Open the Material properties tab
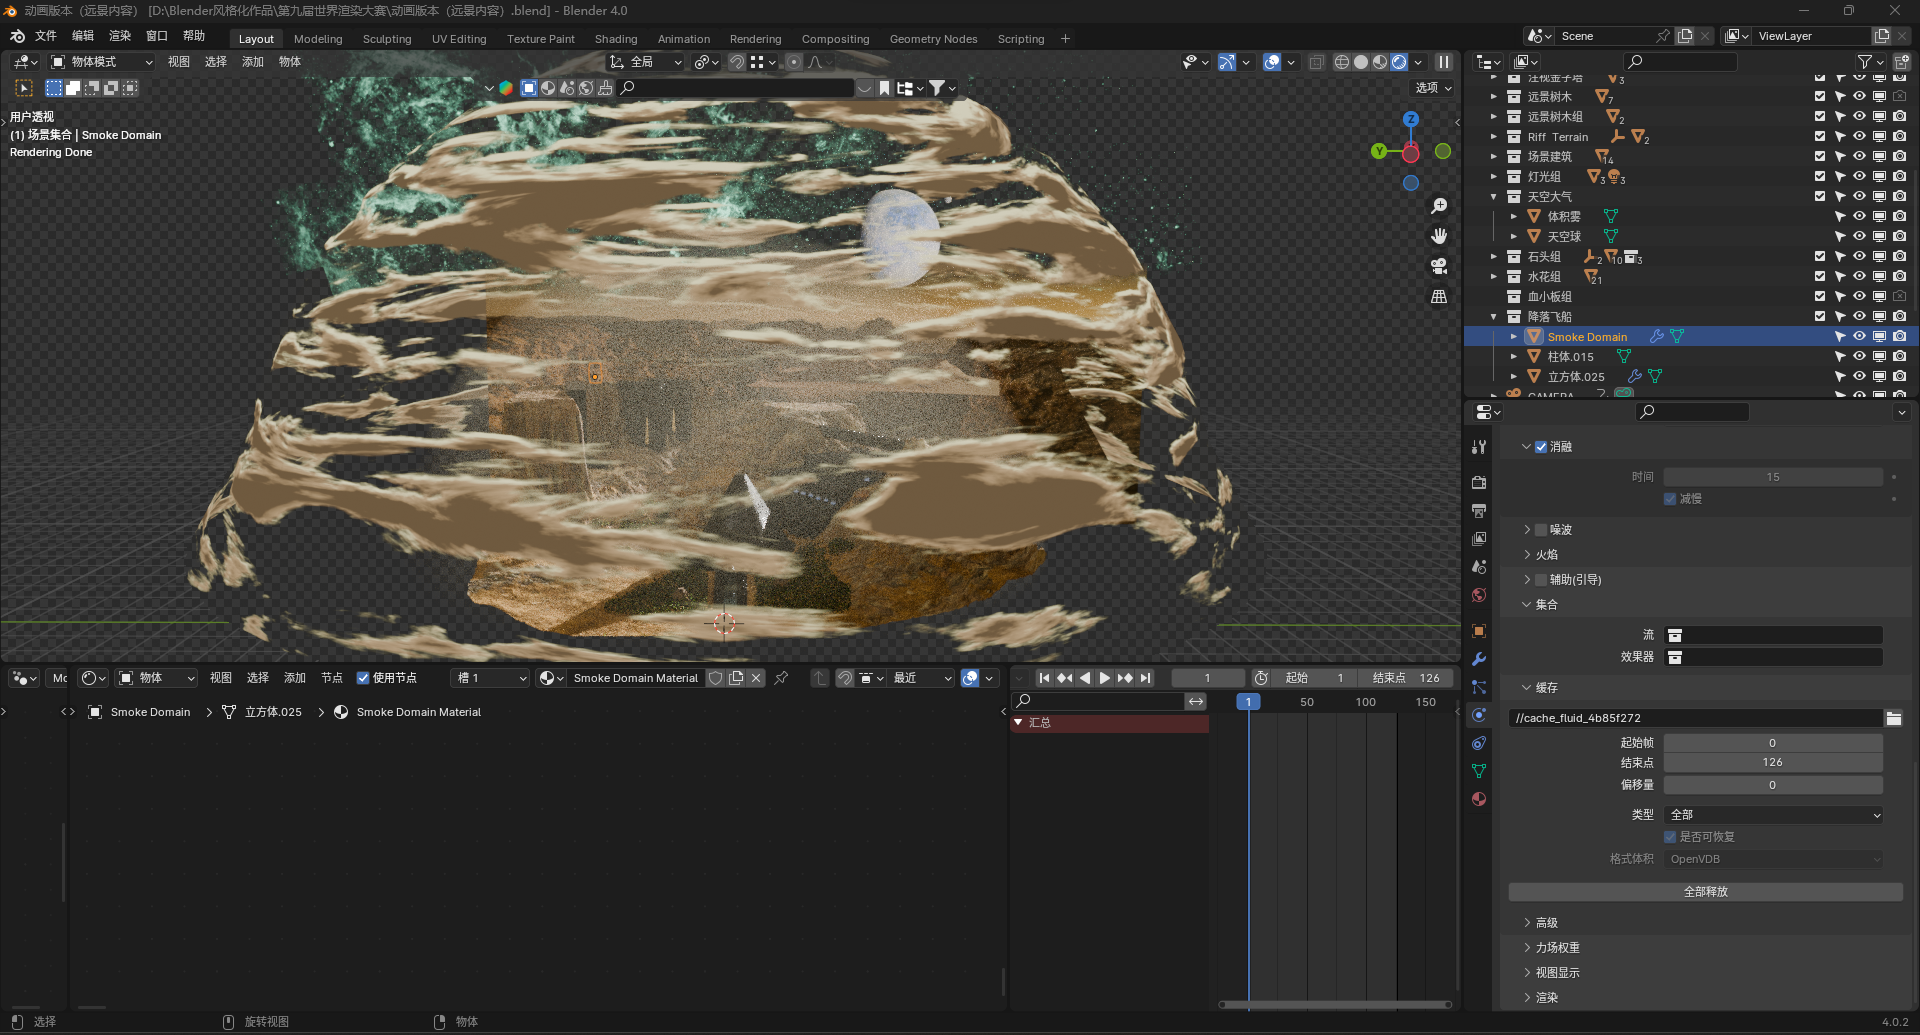This screenshot has width=1920, height=1035. click(x=1479, y=799)
